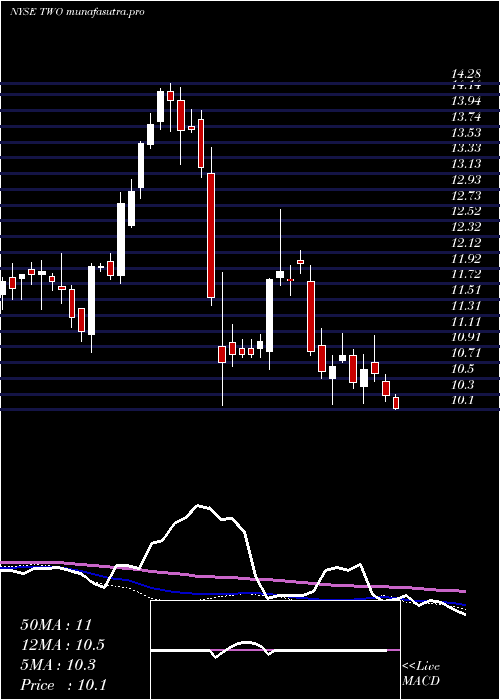Click the 13.74 price axis label
Image resolution: width=500 pixels, height=700 pixels.
coord(467,117)
